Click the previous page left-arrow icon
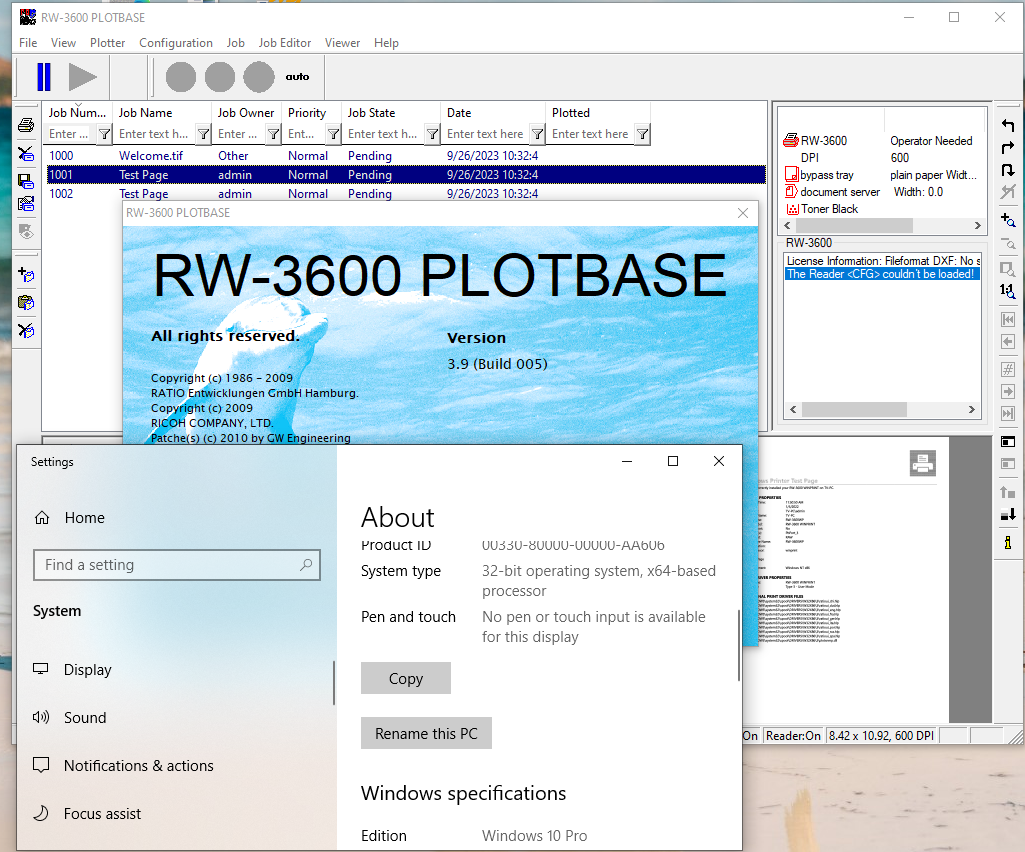The image size is (1025, 852). (1008, 342)
